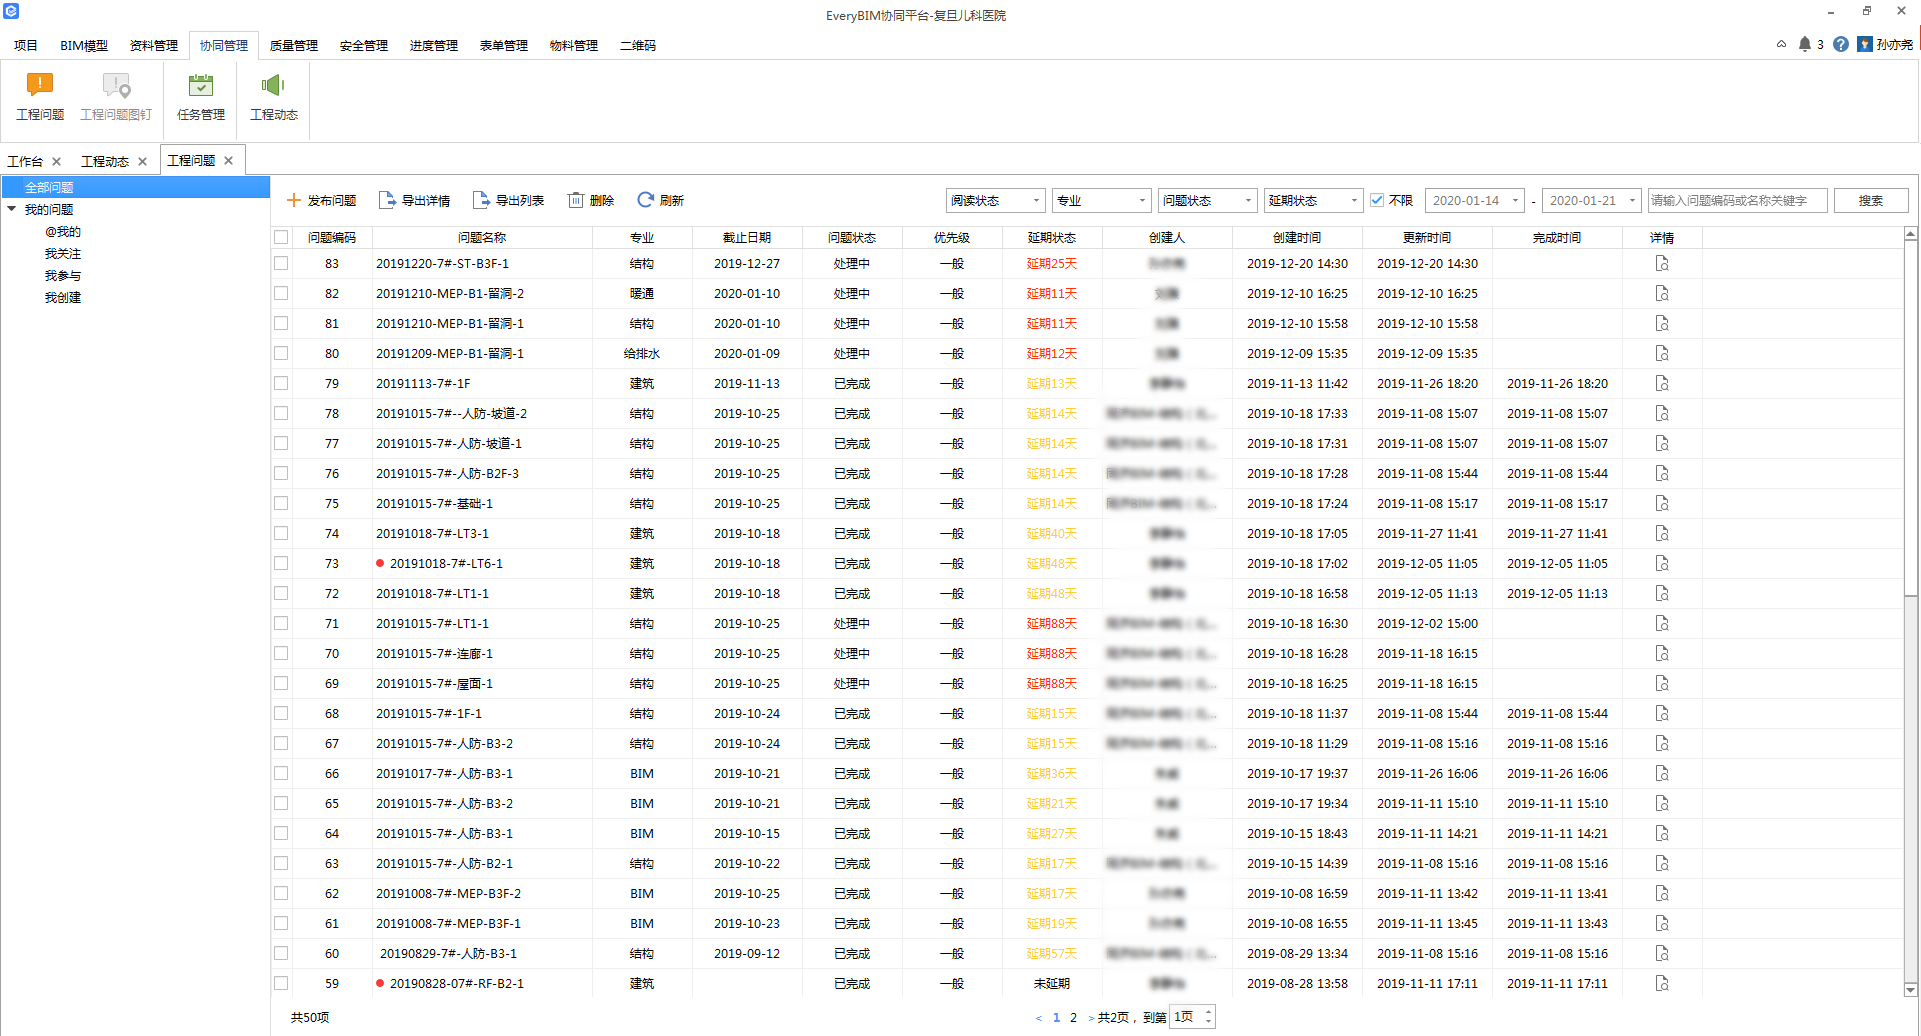Image resolution: width=1921 pixels, height=1036 pixels.
Task: Click the keyword search input field
Action: click(1738, 200)
